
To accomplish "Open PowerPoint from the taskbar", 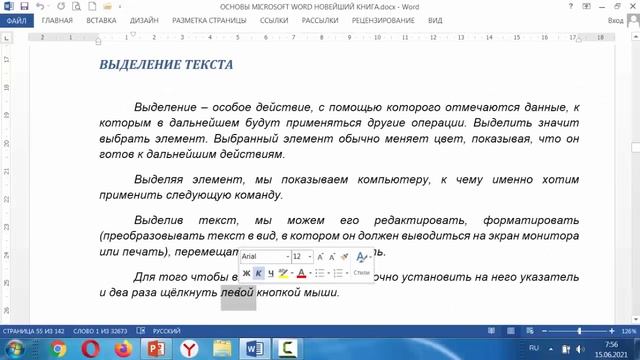I will pos(156,349).
